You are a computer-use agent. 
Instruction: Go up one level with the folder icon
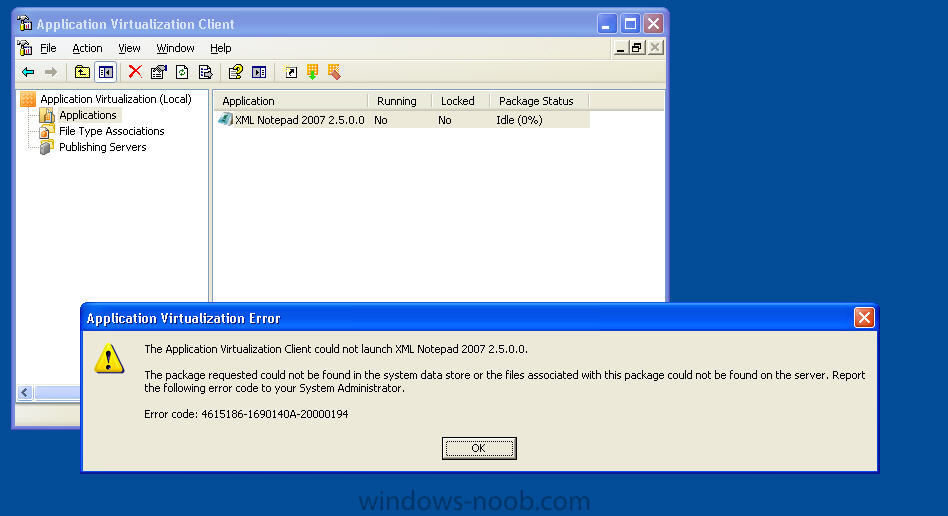click(82, 72)
